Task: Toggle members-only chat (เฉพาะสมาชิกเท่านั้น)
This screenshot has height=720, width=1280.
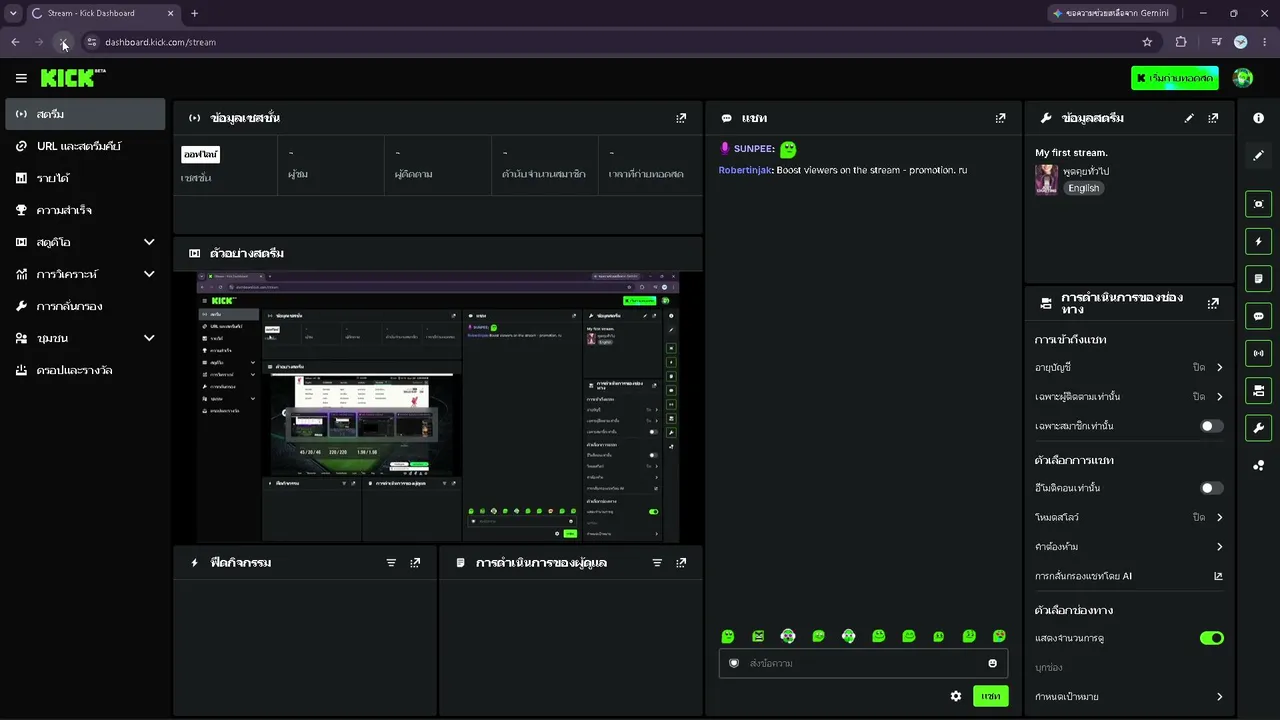Action: coord(1211,426)
